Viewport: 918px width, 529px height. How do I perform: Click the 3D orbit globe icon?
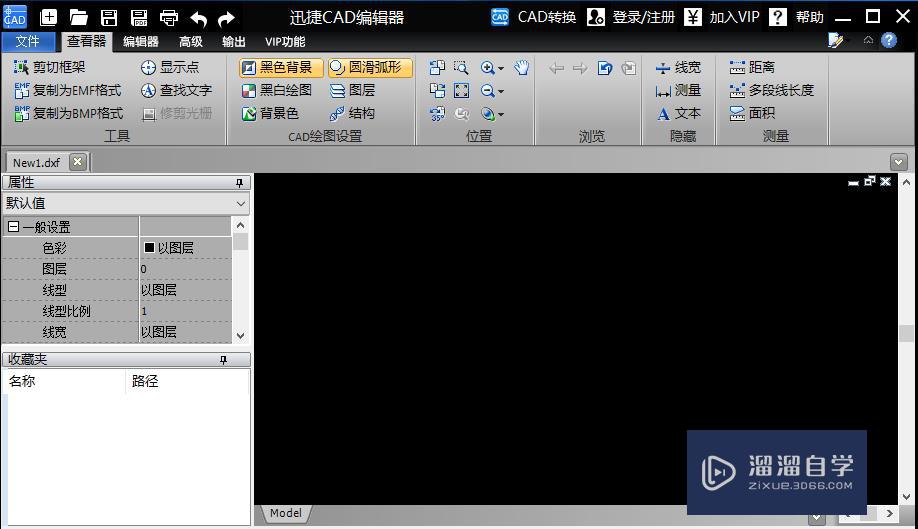(x=487, y=114)
